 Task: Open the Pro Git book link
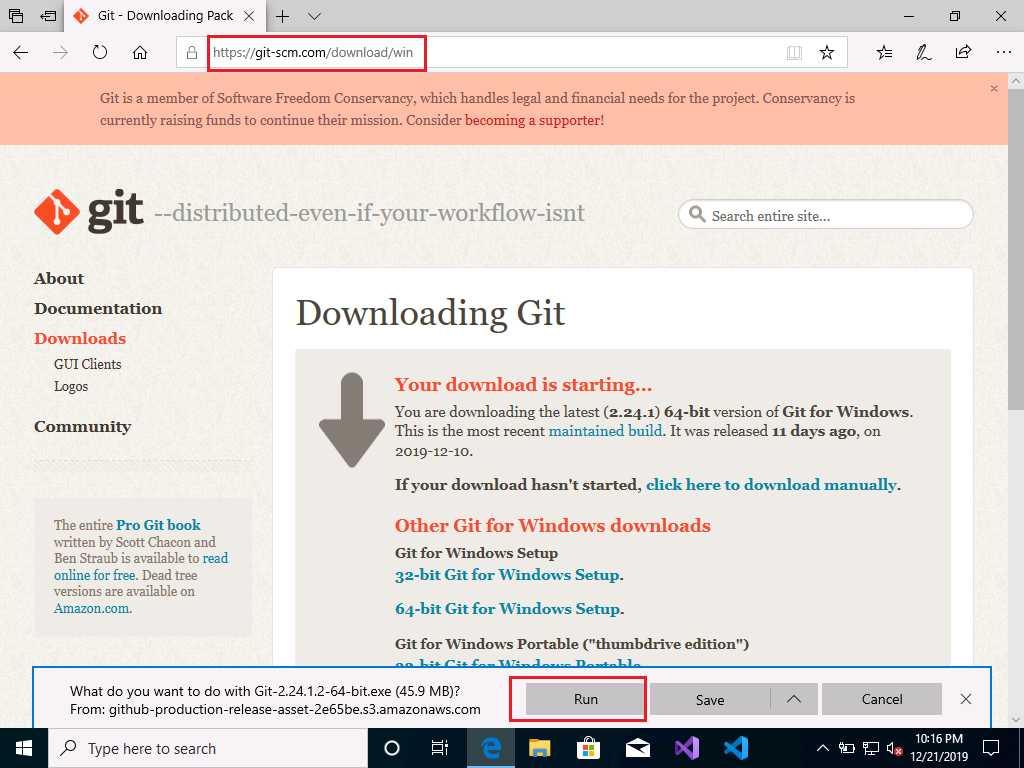pos(158,525)
